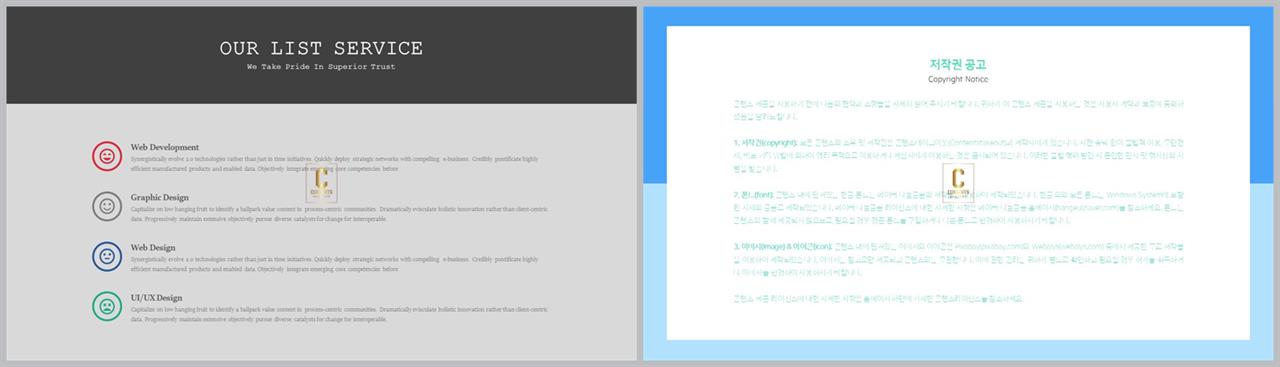This screenshot has height=367, width=1280.
Task: Select the Korean title '저작권 공고'
Action: [958, 64]
